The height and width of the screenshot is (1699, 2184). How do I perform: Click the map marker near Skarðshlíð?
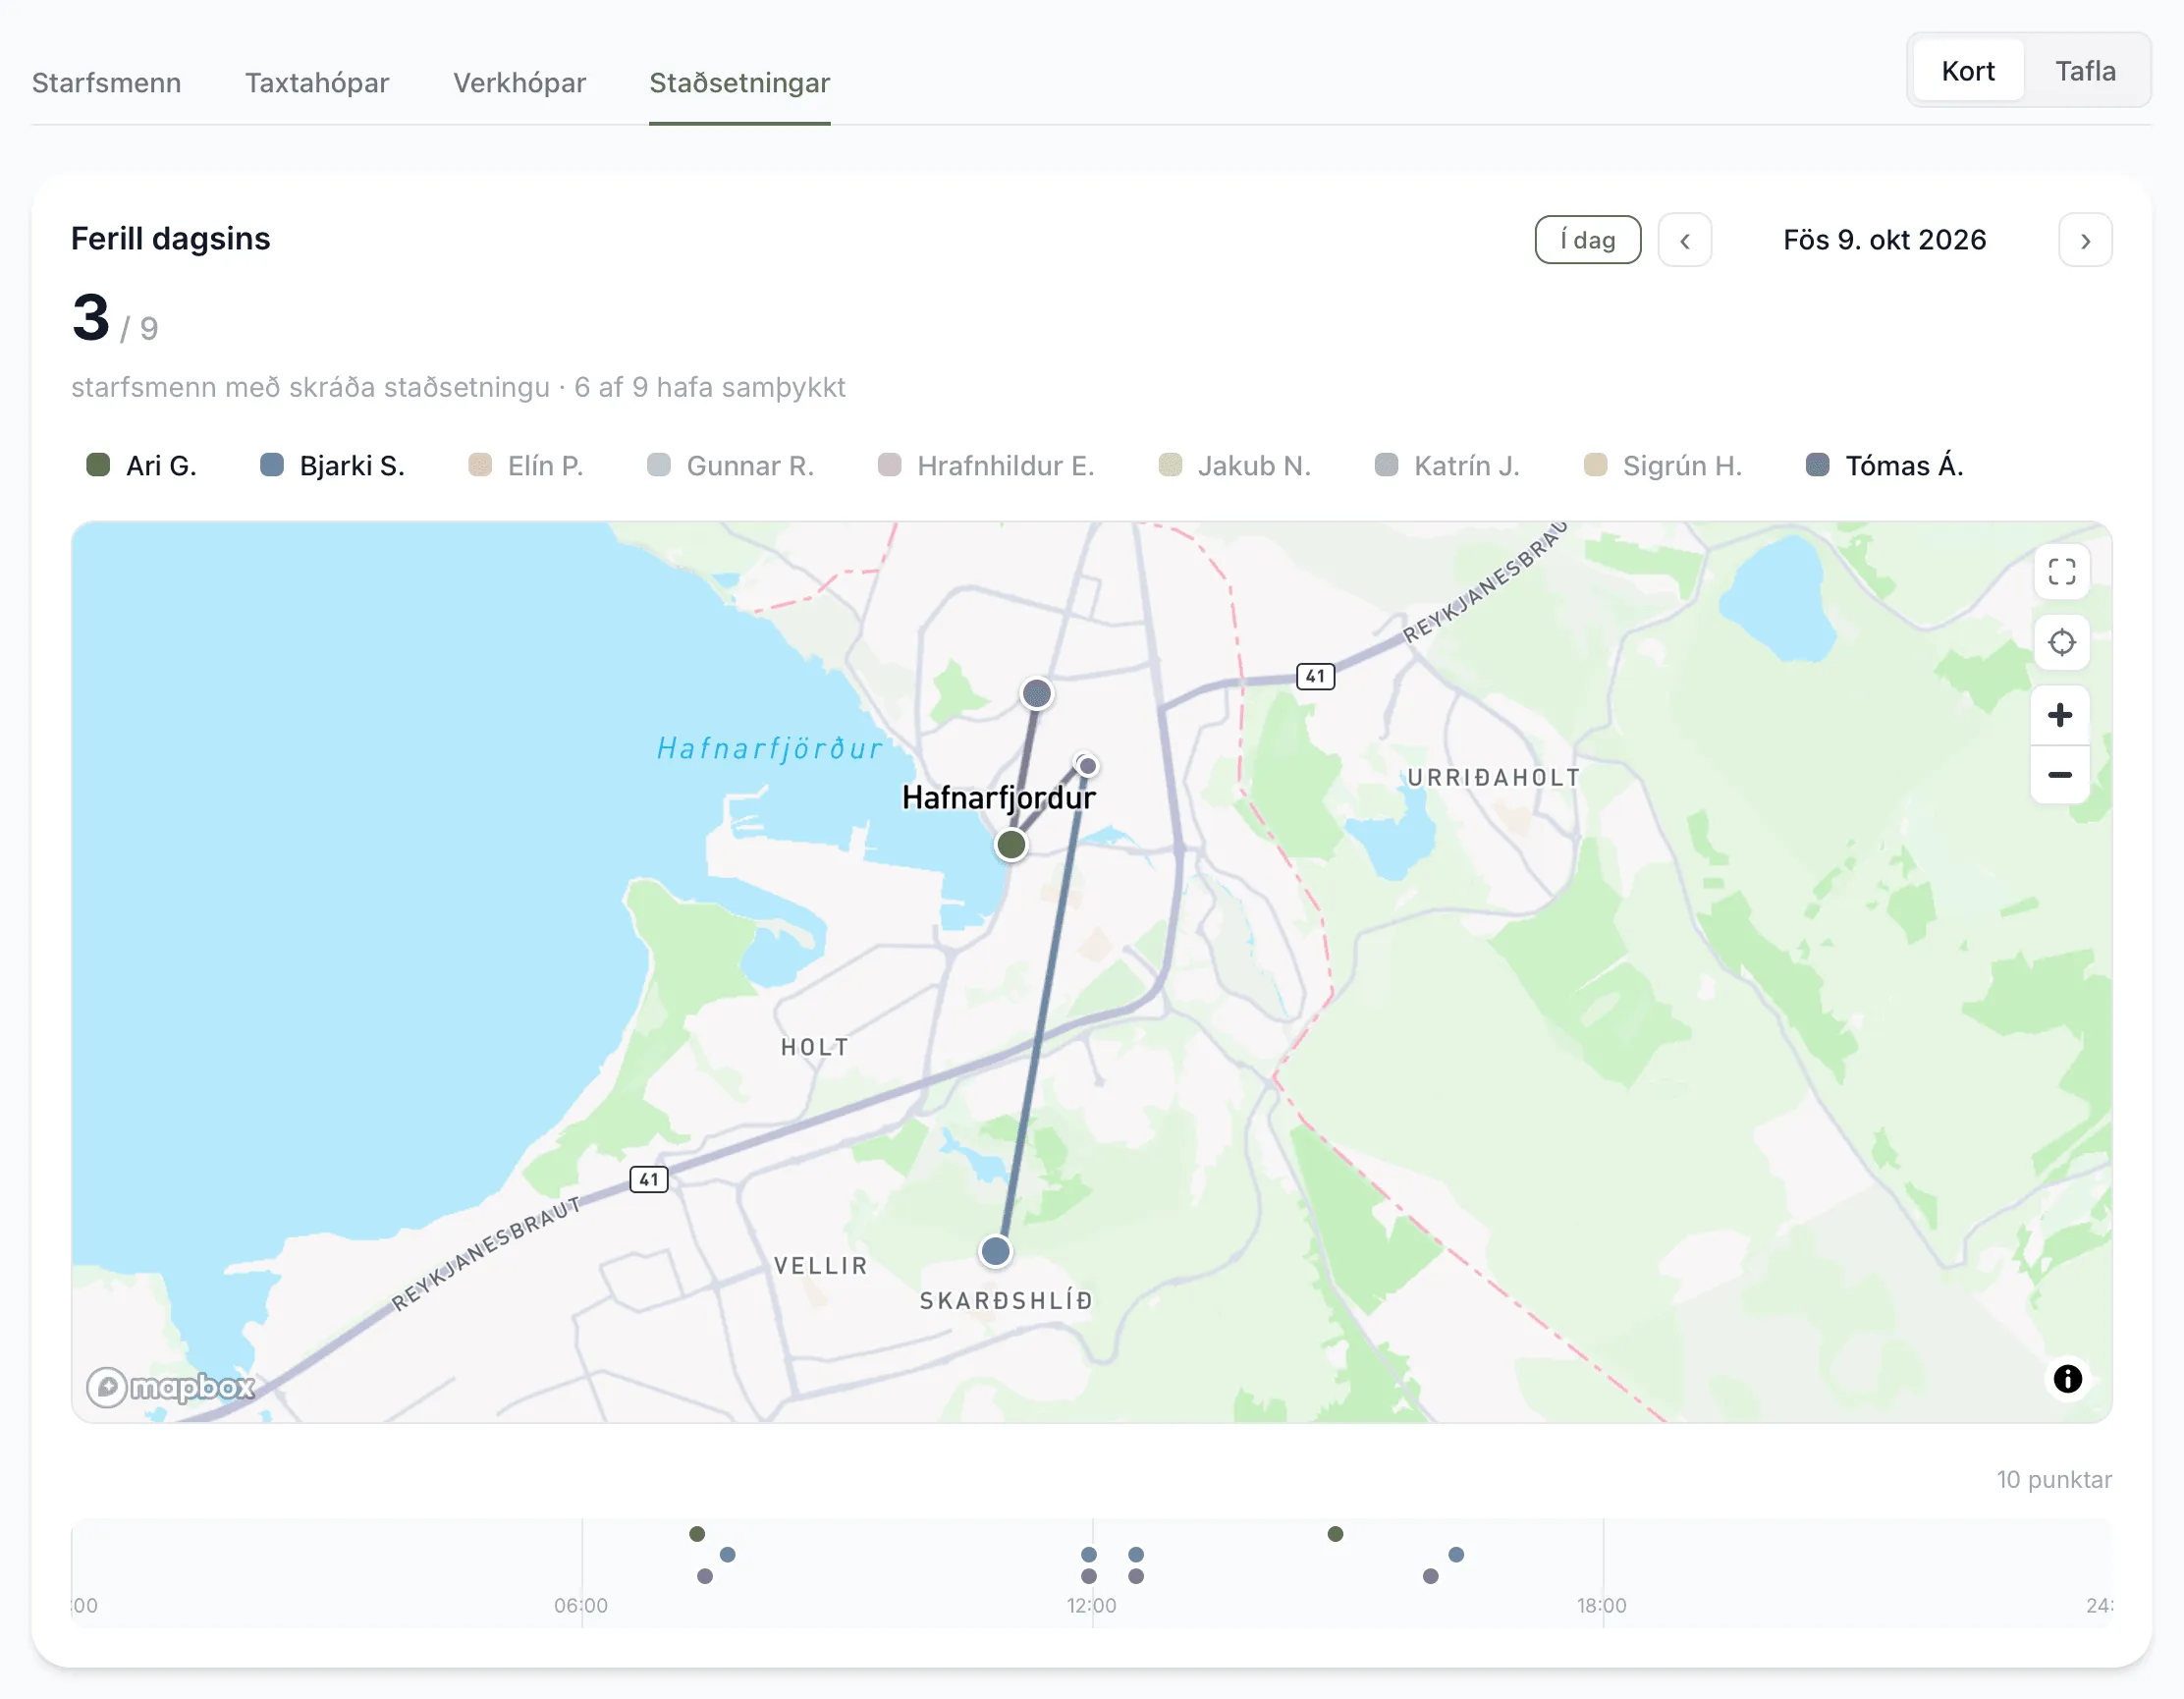(x=995, y=1251)
